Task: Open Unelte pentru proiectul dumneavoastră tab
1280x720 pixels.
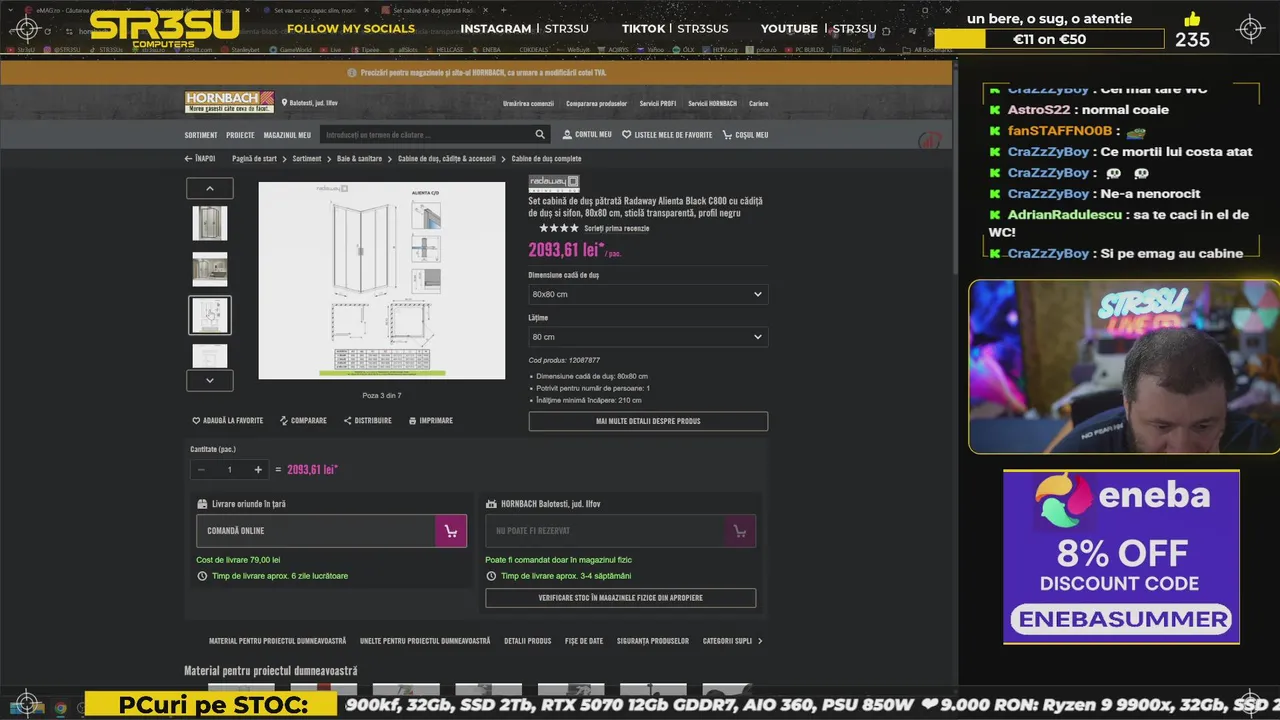Action: pos(425,641)
